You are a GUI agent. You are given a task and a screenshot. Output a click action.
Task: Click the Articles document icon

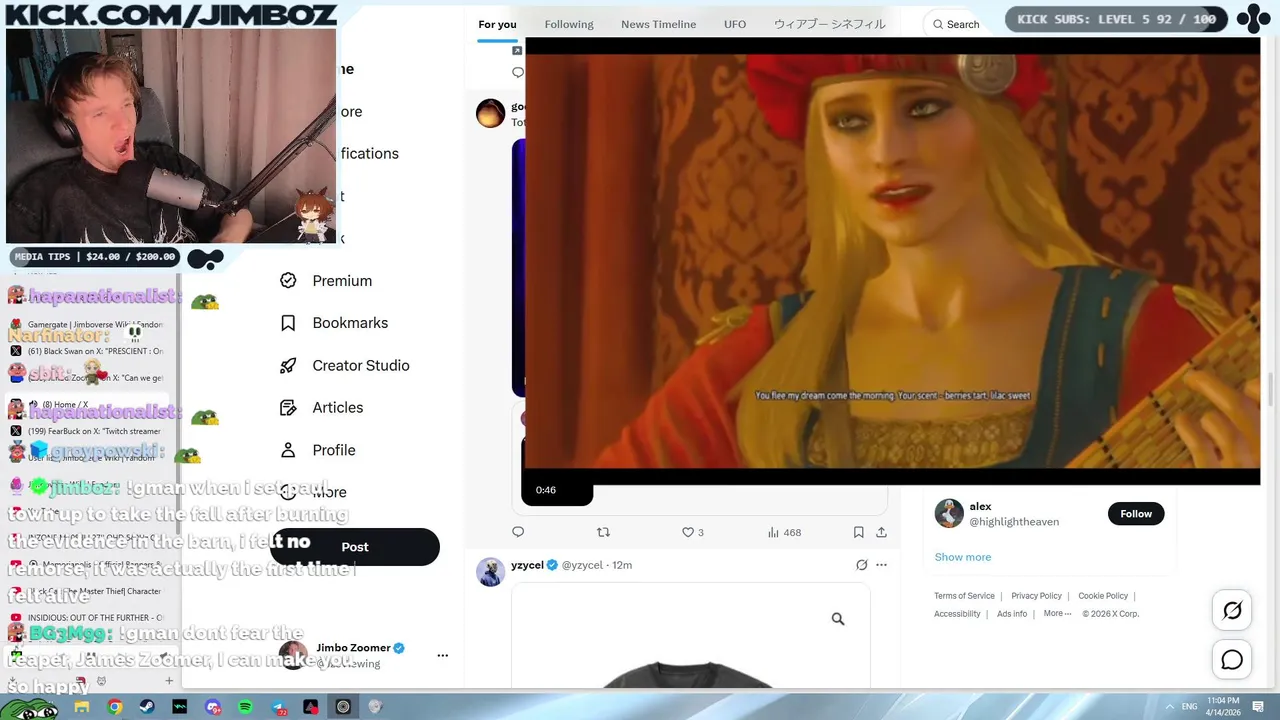288,408
